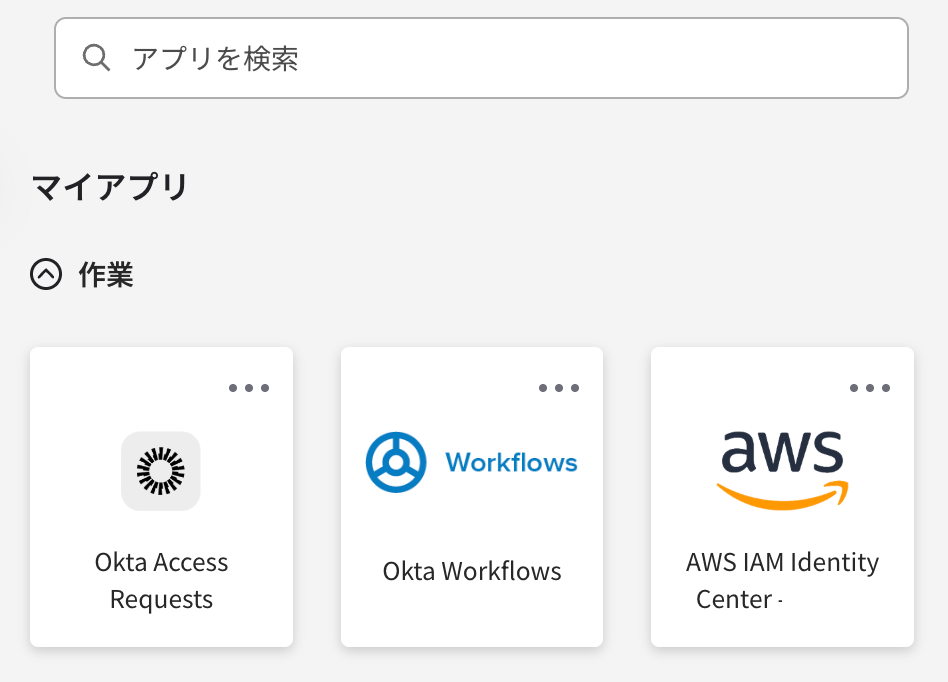The width and height of the screenshot is (948, 682).
Task: Click the 作業 section title
Action: point(106,274)
